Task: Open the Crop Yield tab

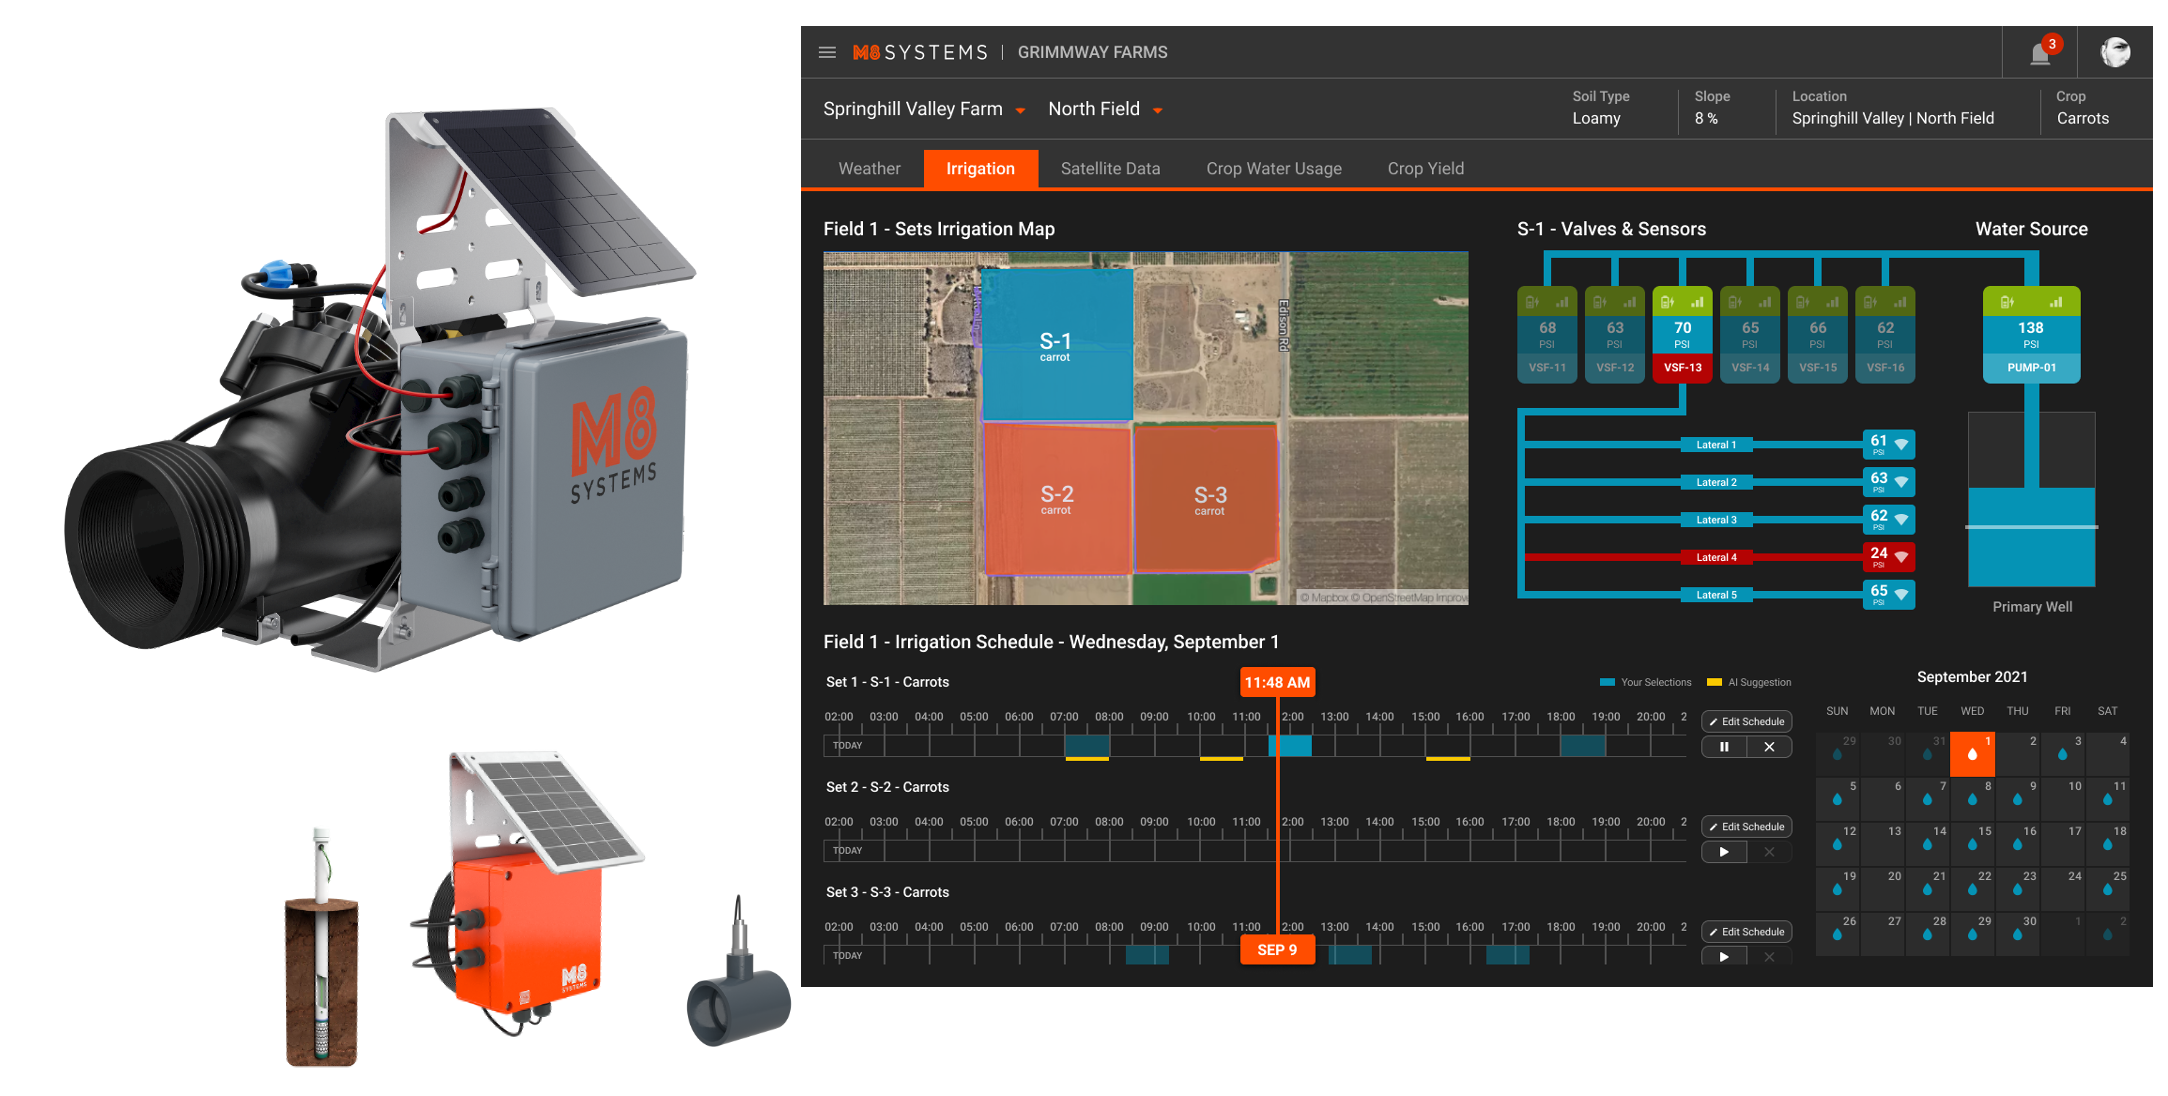Action: pyautogui.click(x=1425, y=168)
